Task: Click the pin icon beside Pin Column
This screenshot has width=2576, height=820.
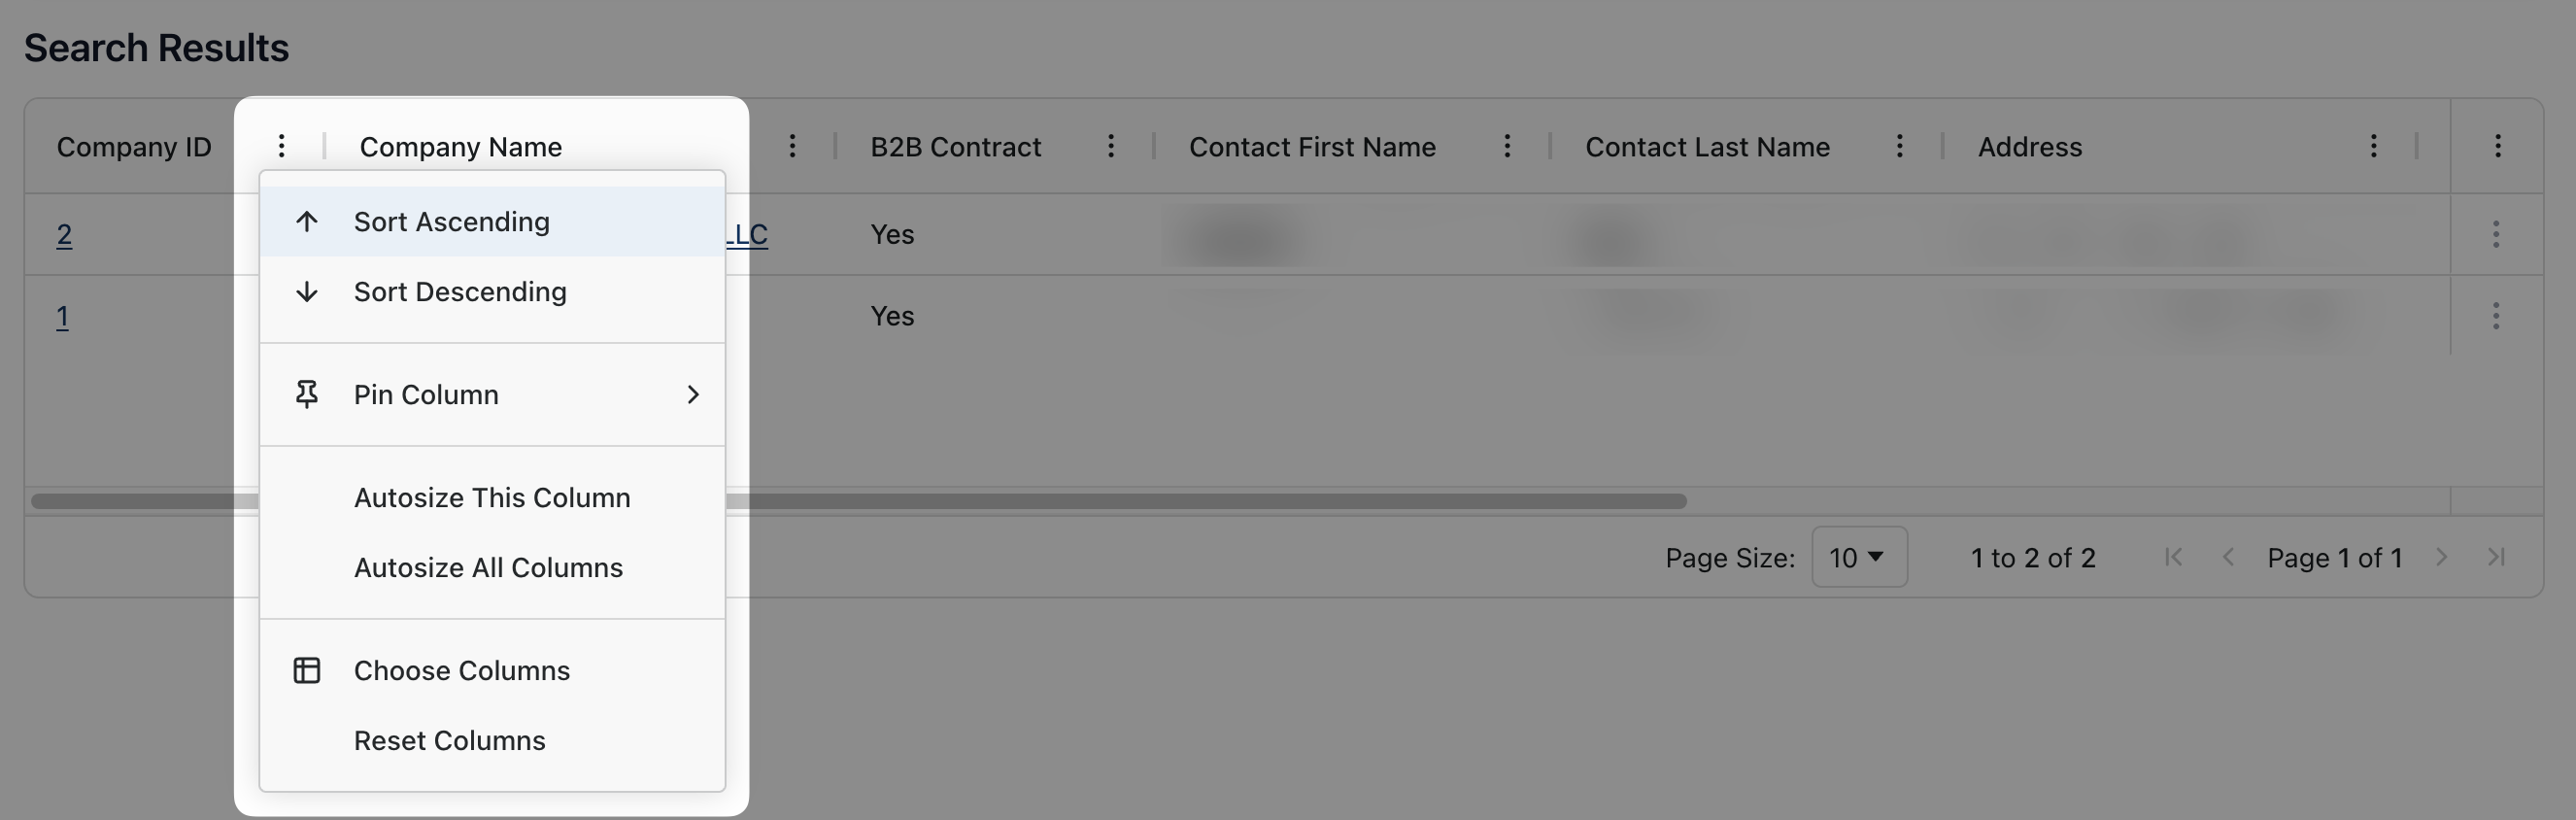Action: (306, 394)
